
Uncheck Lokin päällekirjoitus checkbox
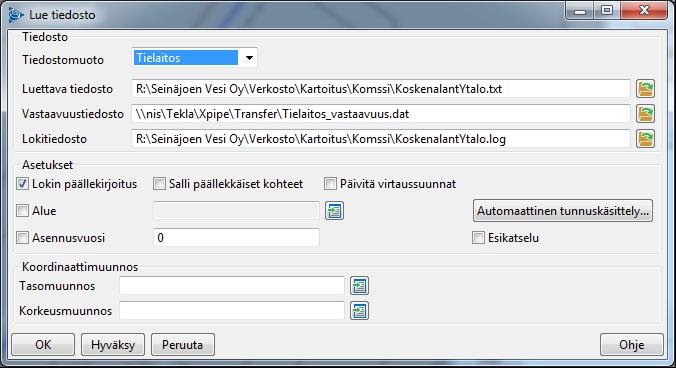pyautogui.click(x=22, y=184)
